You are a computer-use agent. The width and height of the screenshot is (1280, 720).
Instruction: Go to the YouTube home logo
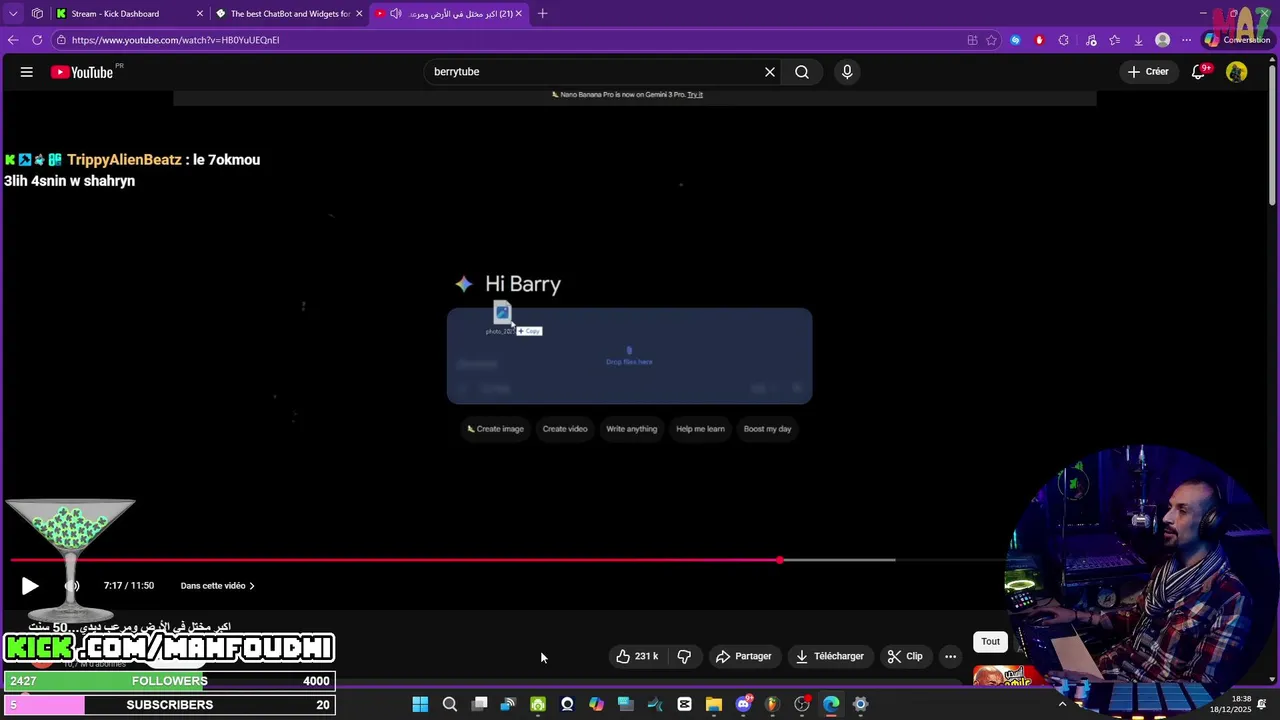(x=82, y=72)
